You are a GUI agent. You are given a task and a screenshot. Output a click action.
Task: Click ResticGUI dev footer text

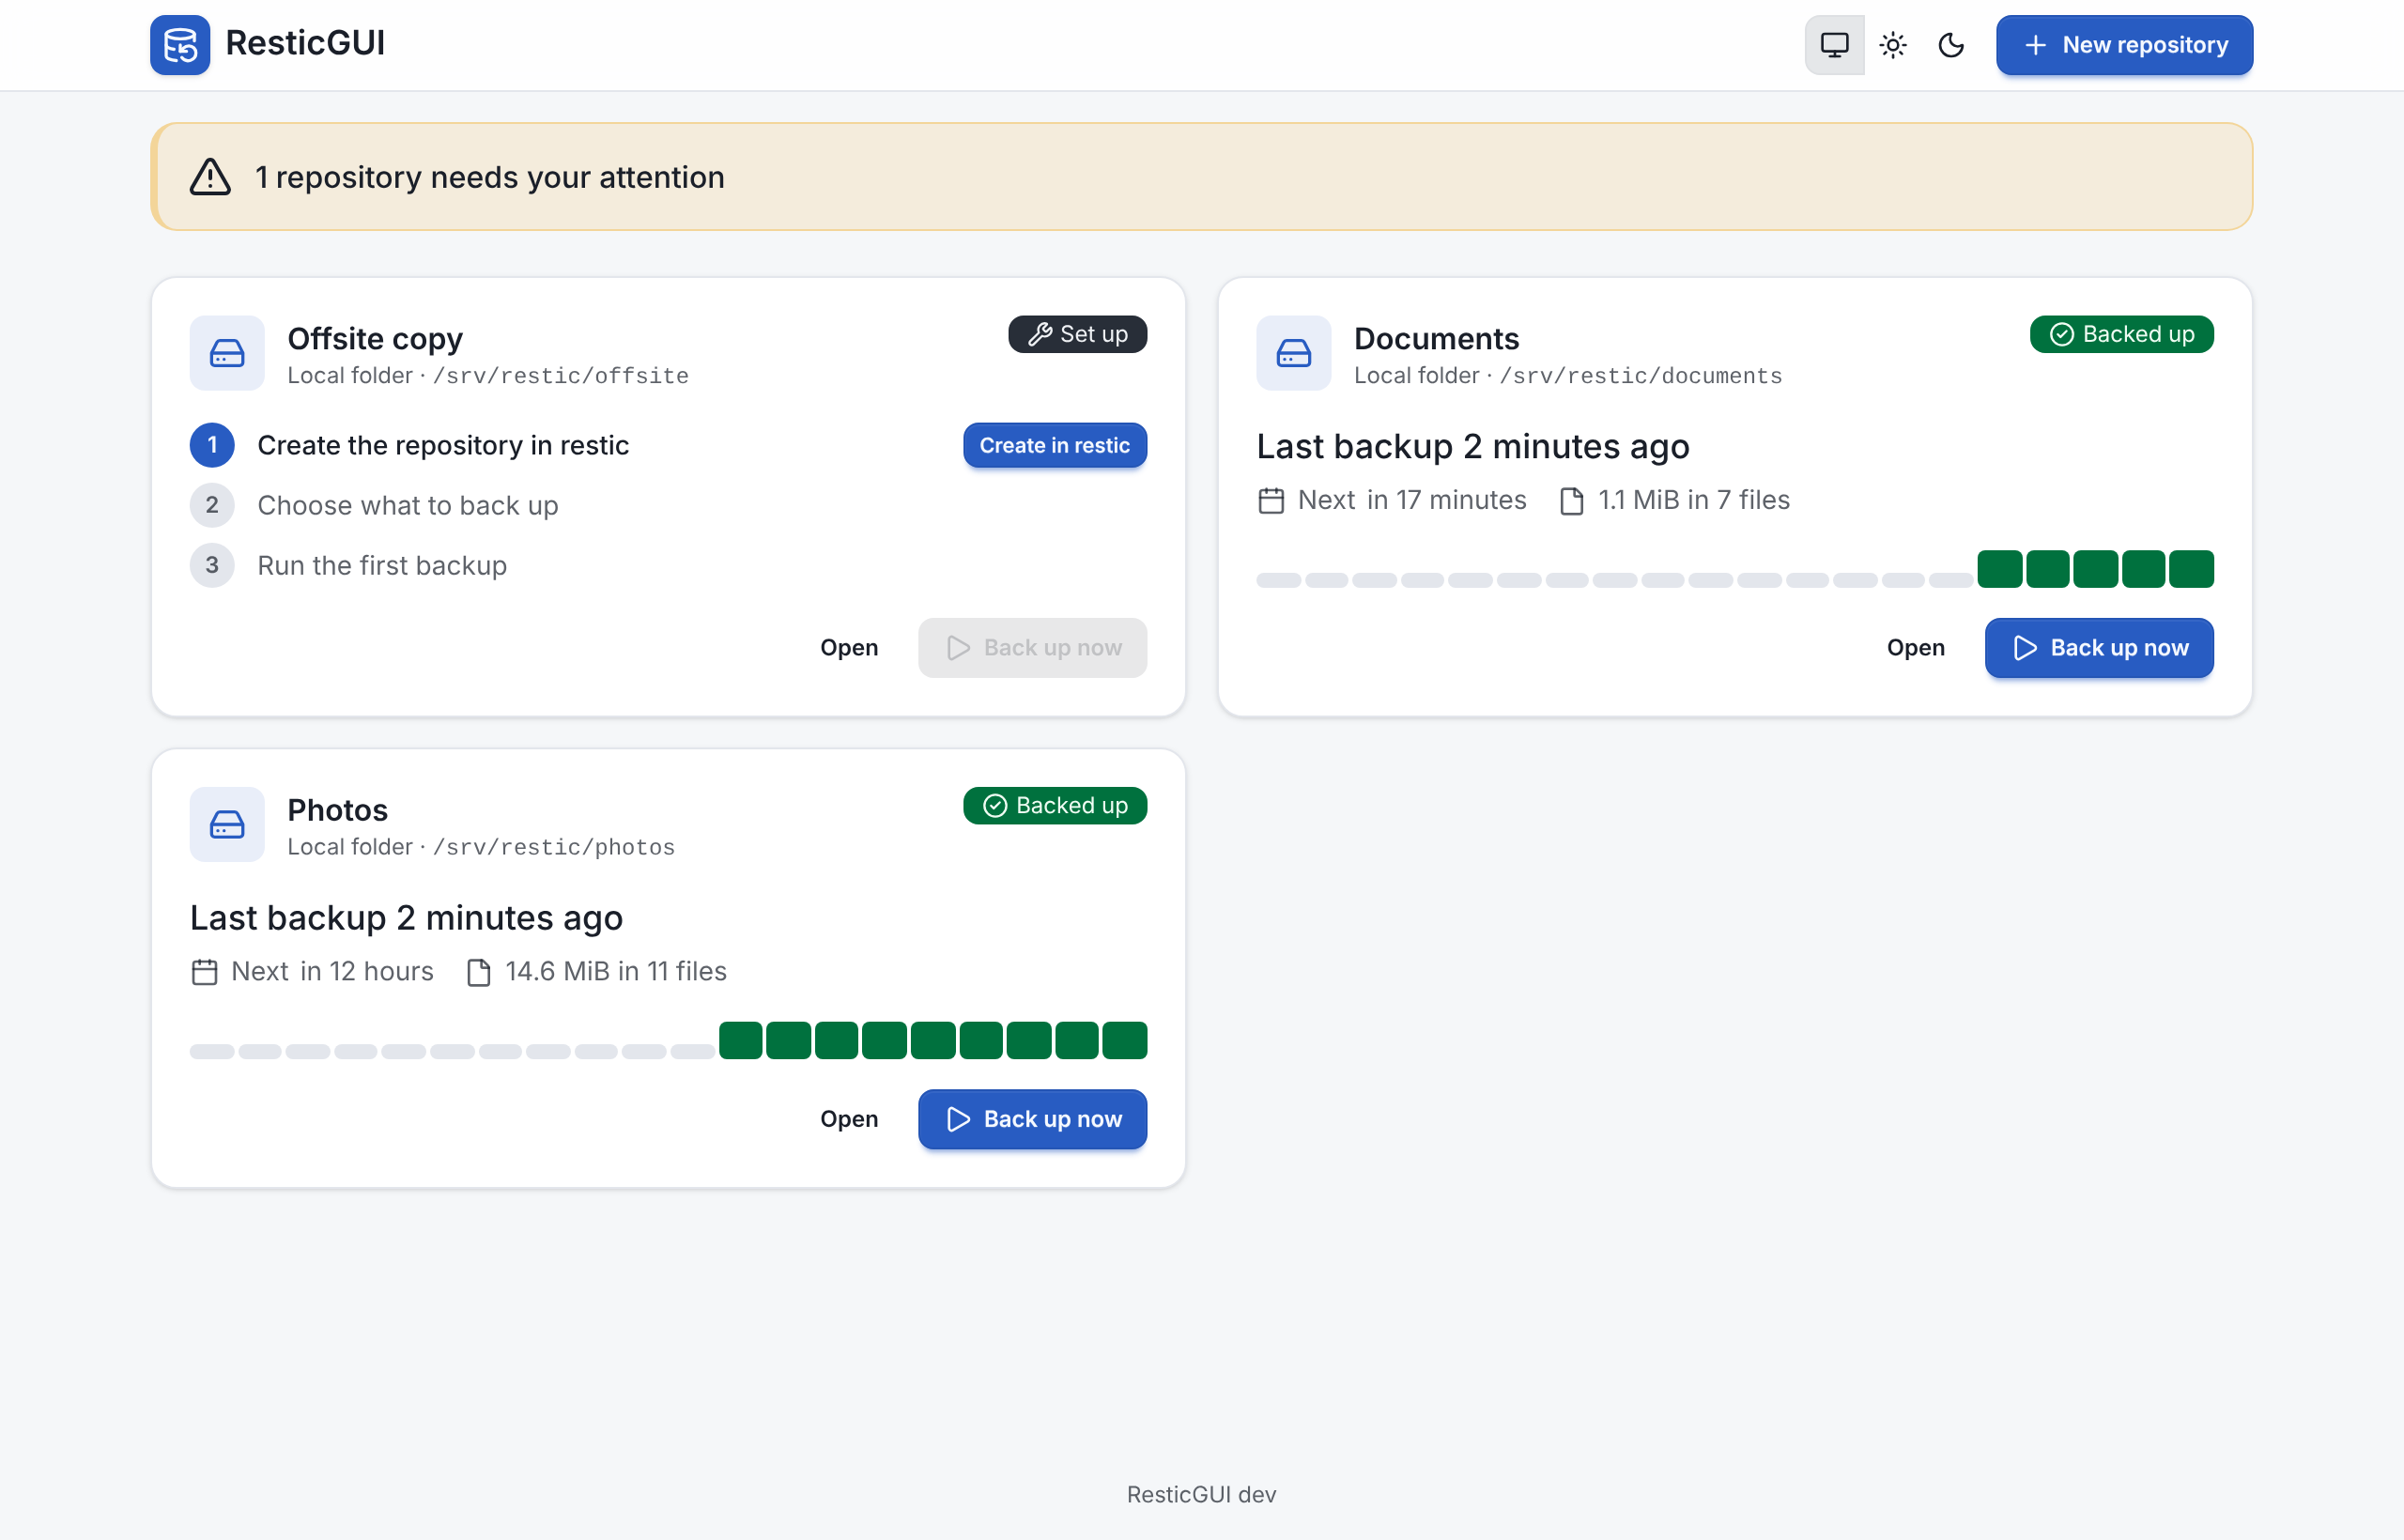click(1201, 1494)
